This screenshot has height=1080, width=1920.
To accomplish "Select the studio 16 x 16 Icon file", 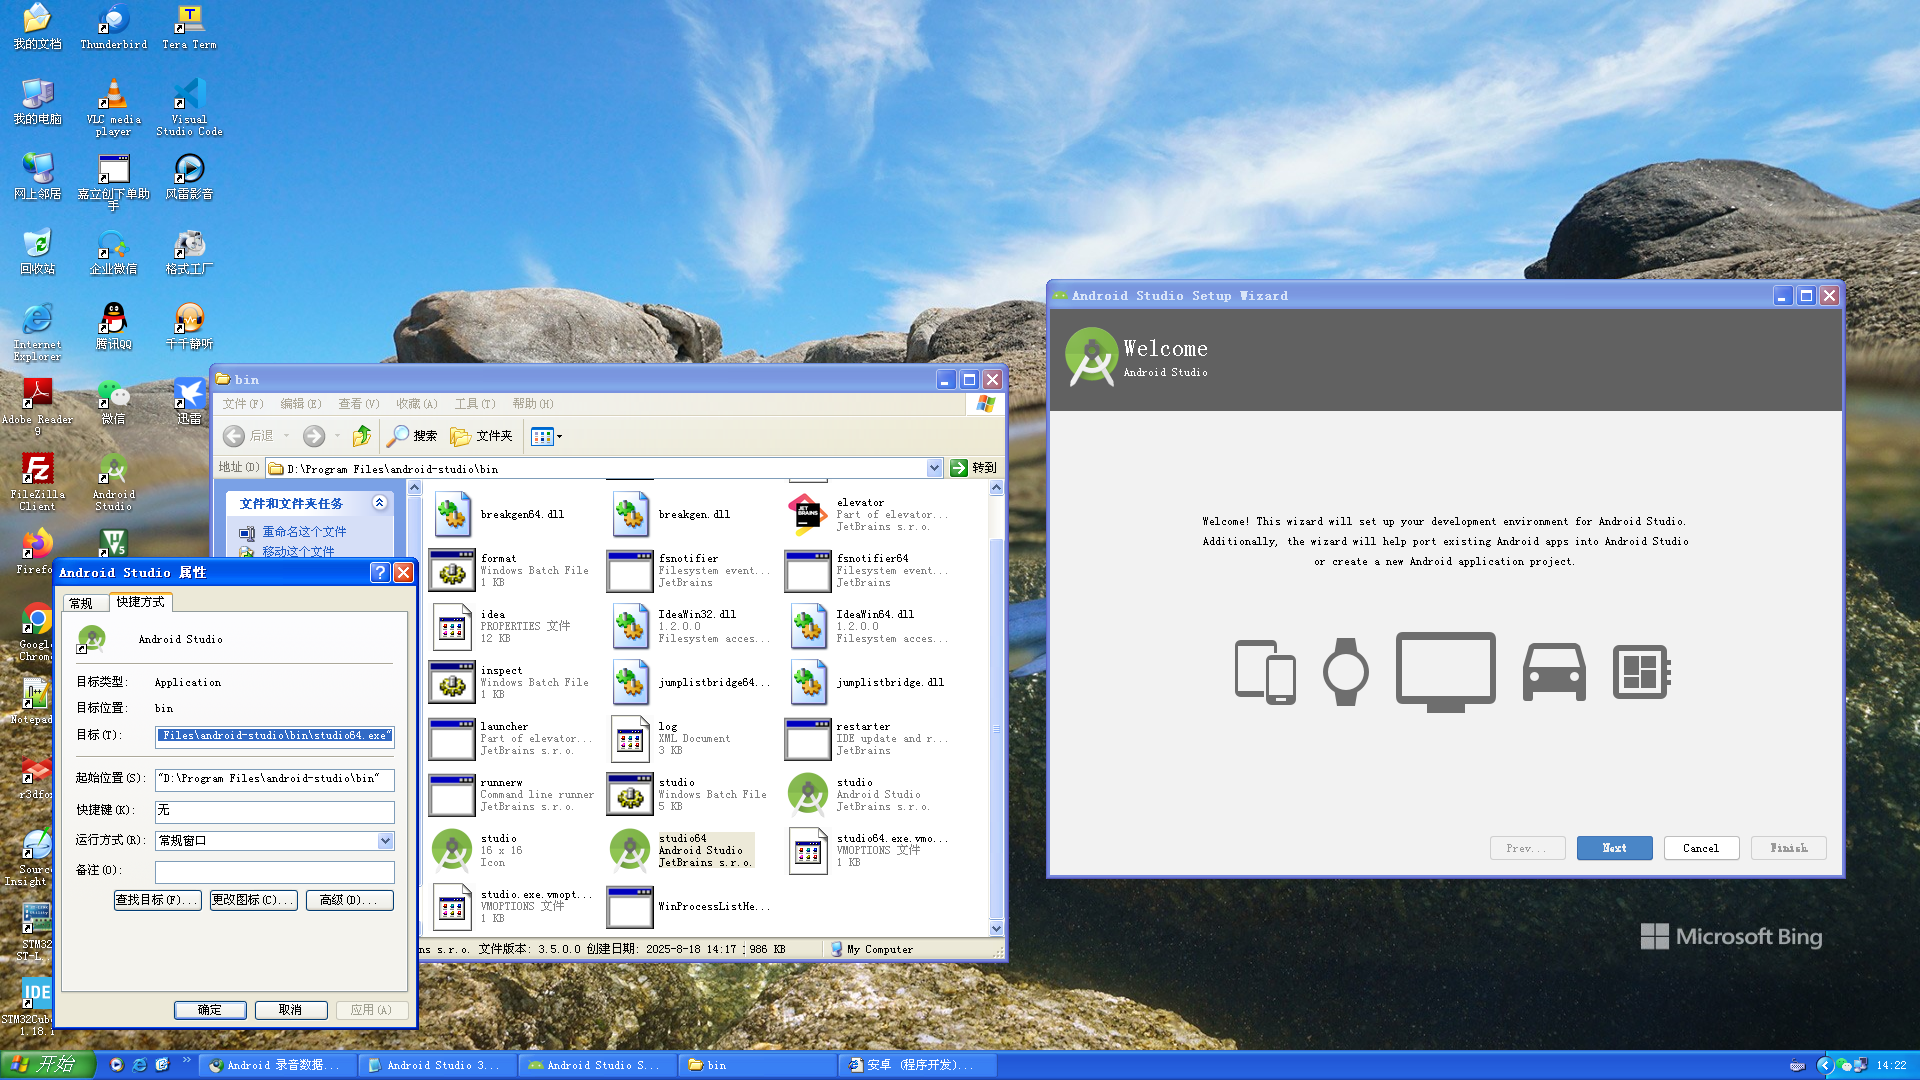I will (x=452, y=850).
